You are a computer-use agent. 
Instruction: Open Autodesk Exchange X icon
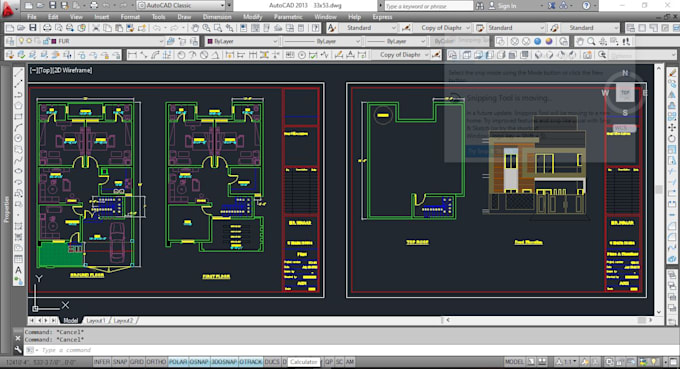pos(551,6)
